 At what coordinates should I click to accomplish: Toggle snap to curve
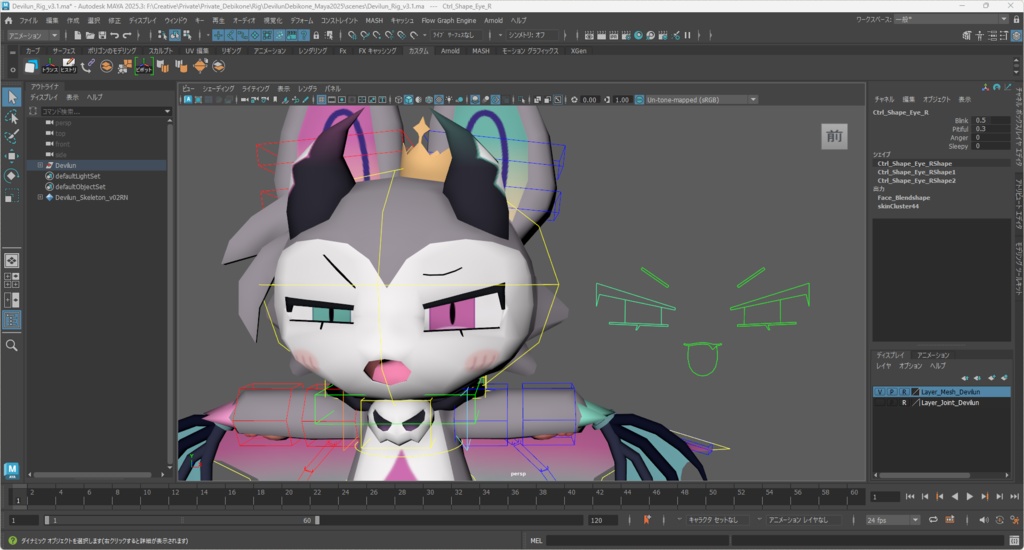tap(364, 35)
